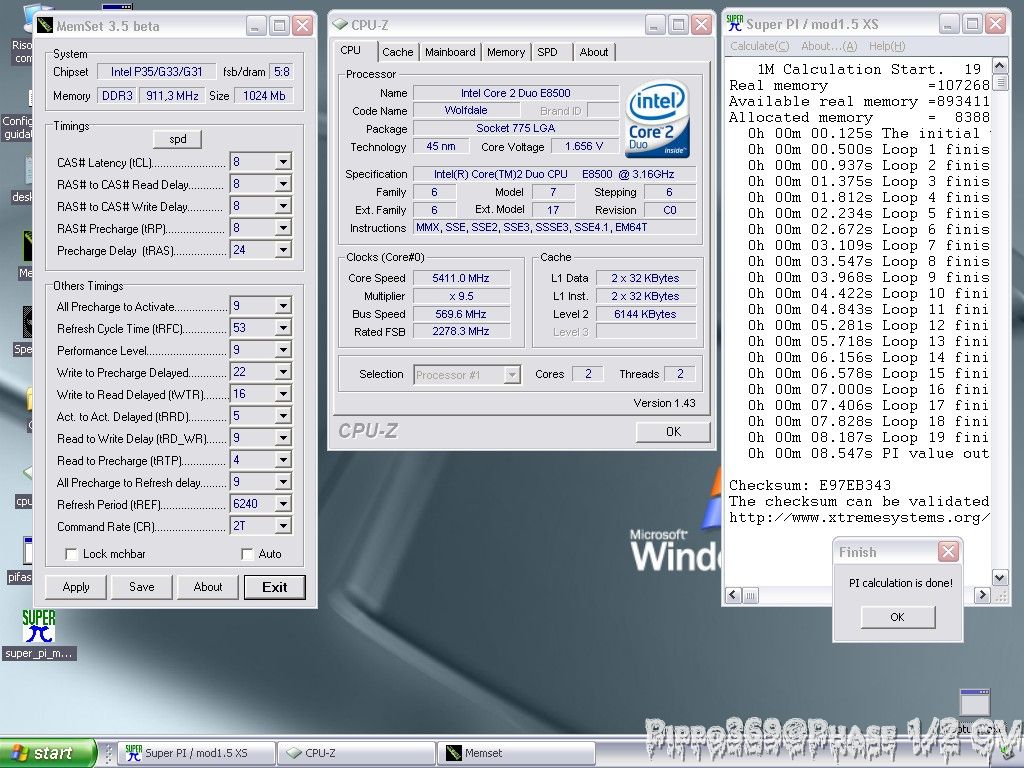Open CAS# Latency (tCL) dropdown
This screenshot has height=768, width=1024.
283,162
